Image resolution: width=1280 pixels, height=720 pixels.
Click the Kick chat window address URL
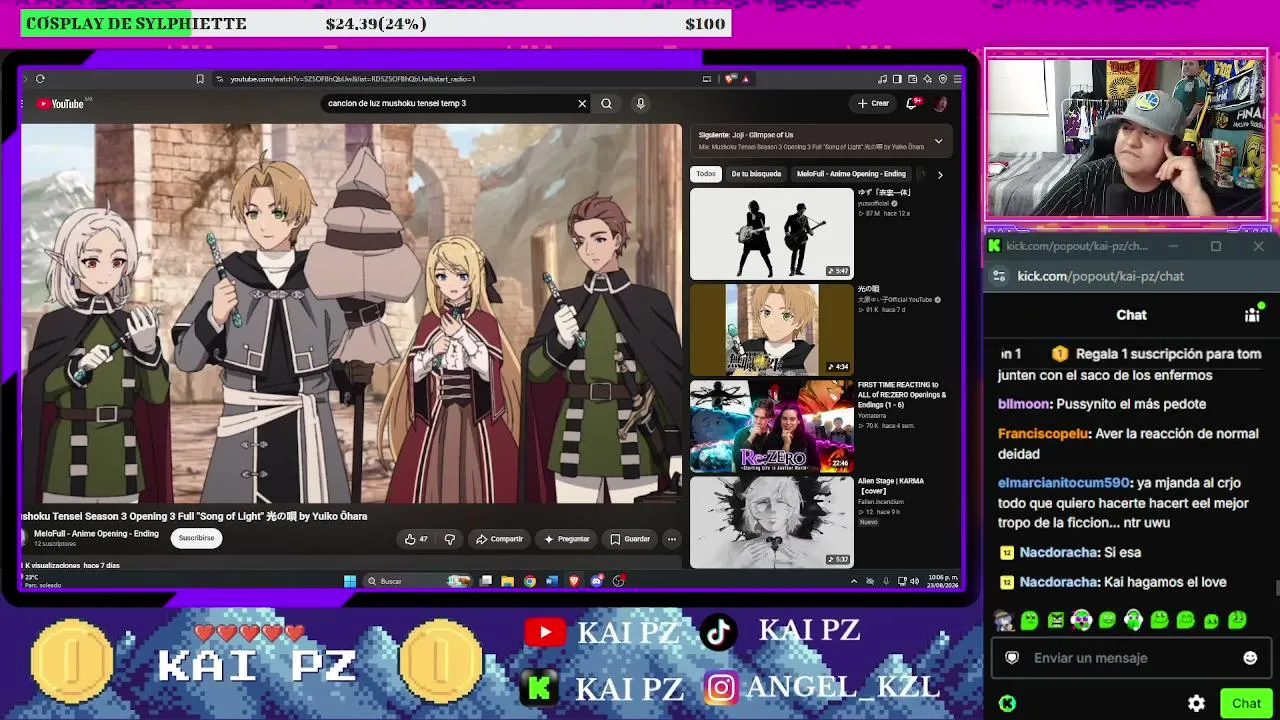[x=1100, y=276]
